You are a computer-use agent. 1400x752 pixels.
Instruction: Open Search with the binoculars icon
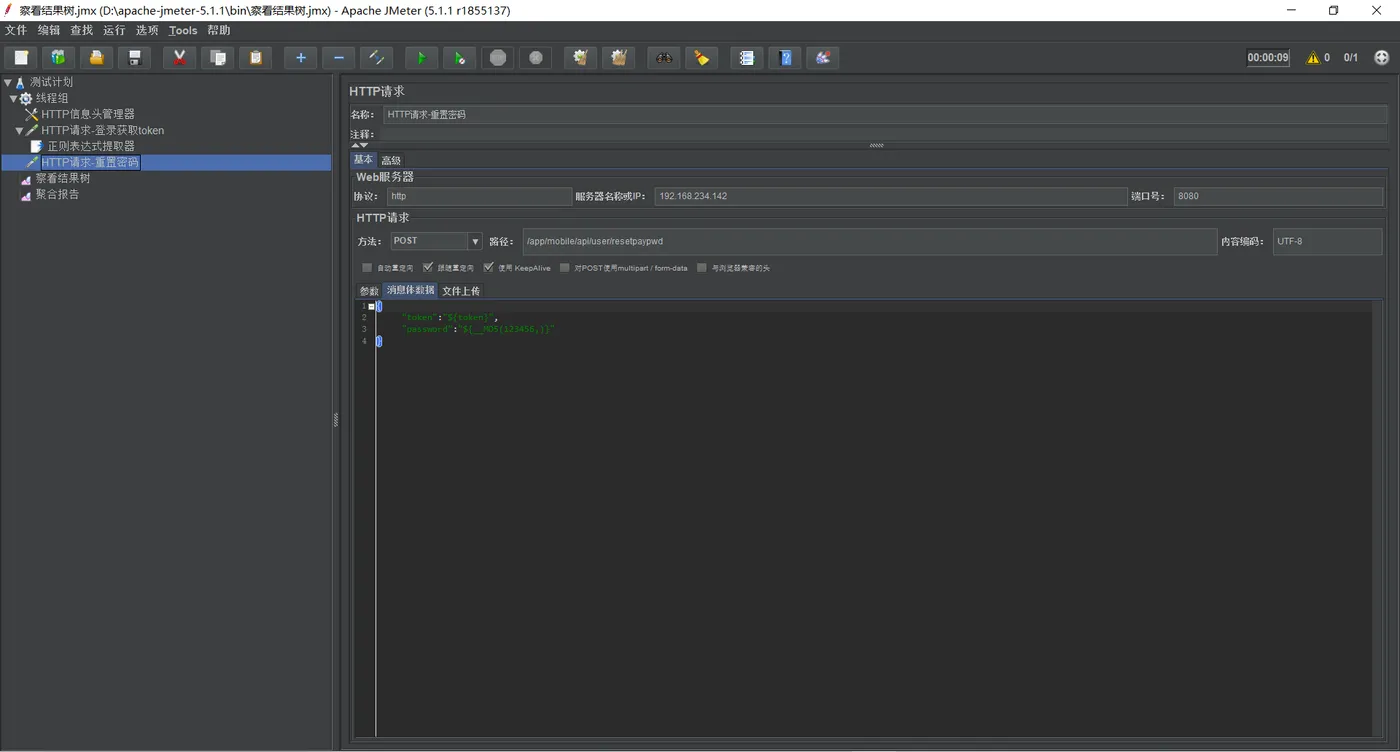click(x=663, y=58)
